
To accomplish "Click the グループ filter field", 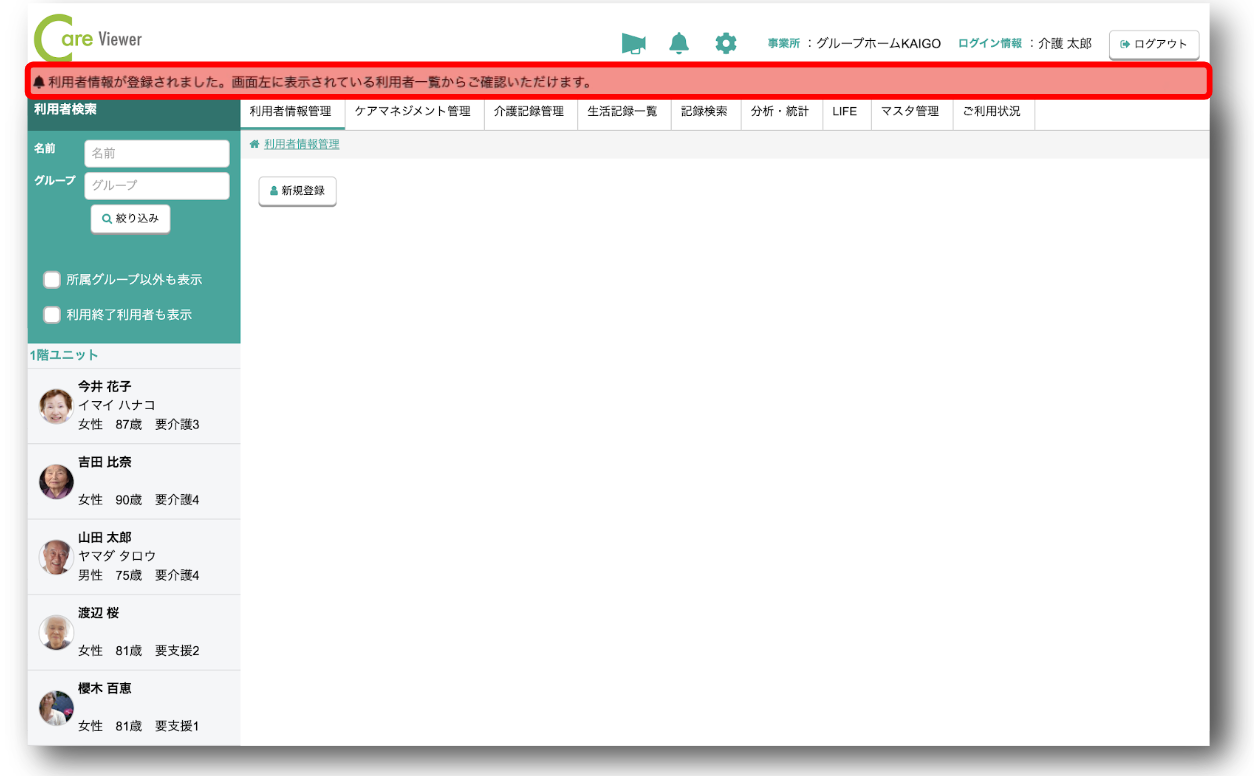I will 157,186.
